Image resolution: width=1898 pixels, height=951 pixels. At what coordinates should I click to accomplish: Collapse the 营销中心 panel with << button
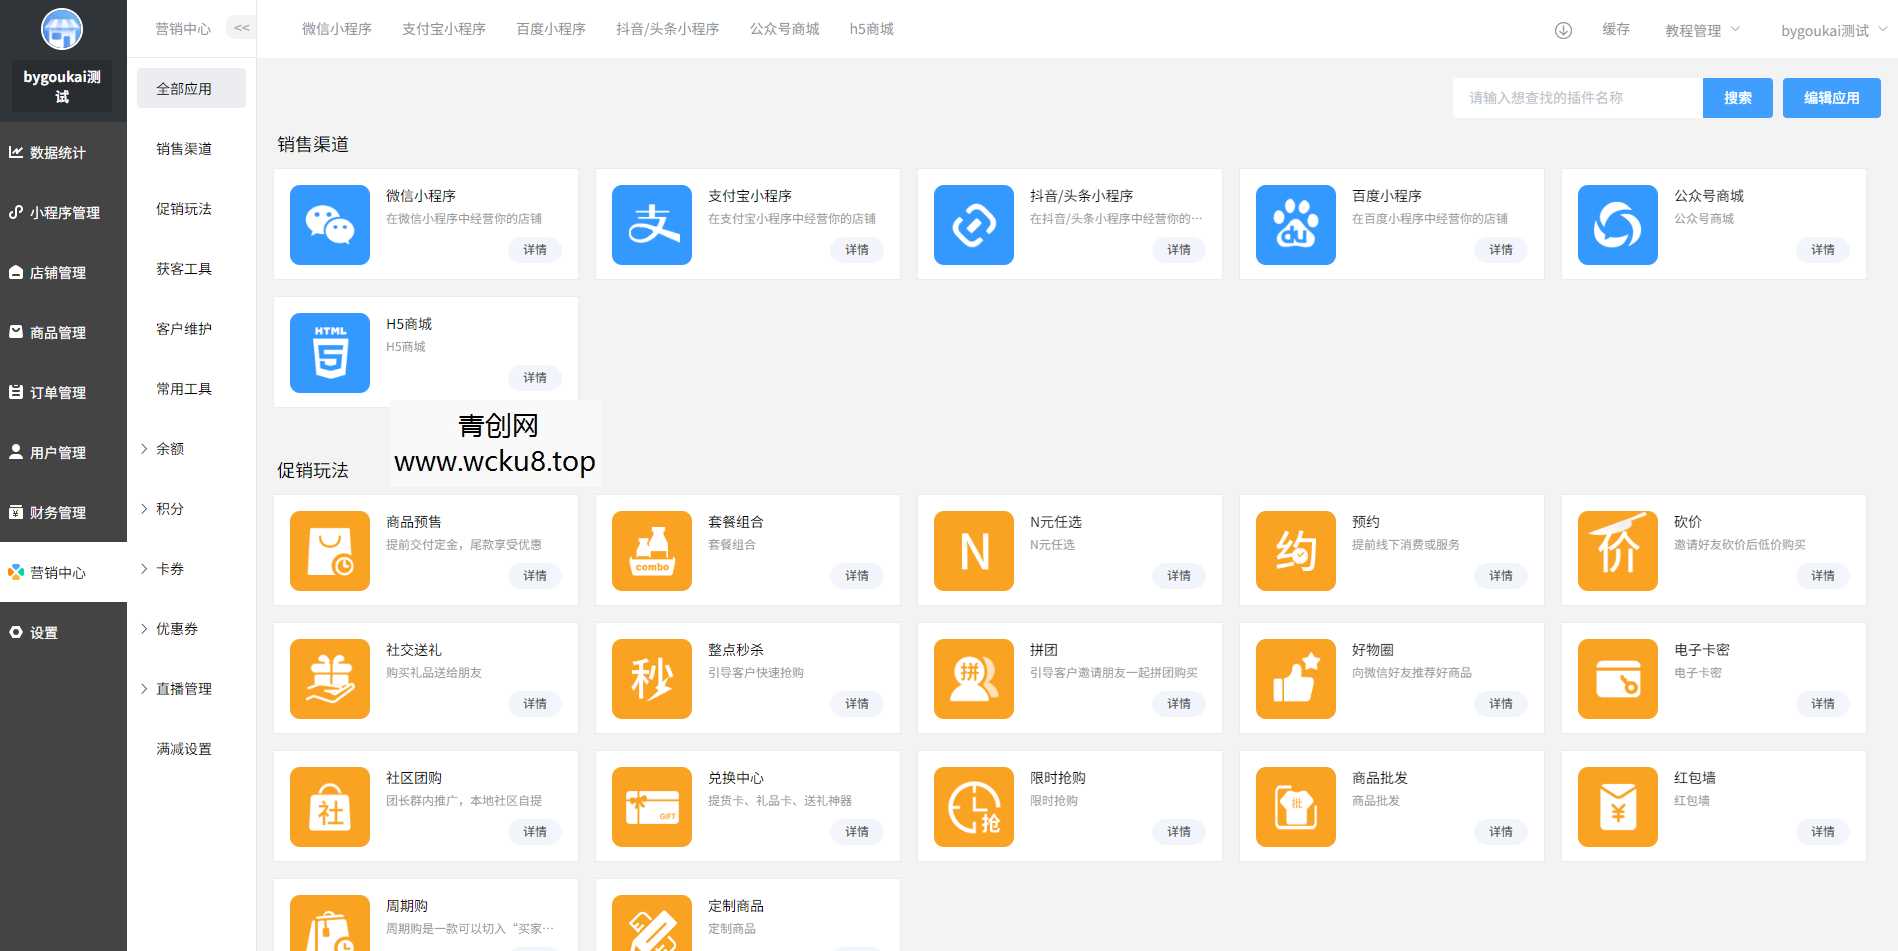[240, 27]
